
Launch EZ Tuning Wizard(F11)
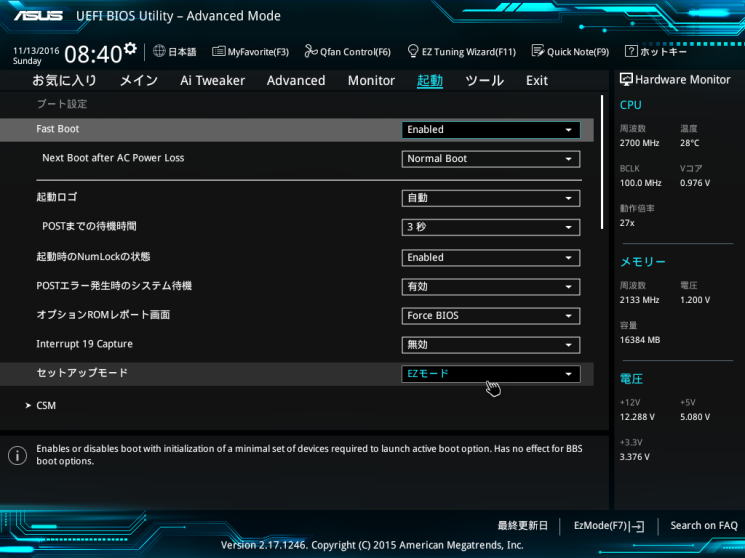(x=462, y=51)
